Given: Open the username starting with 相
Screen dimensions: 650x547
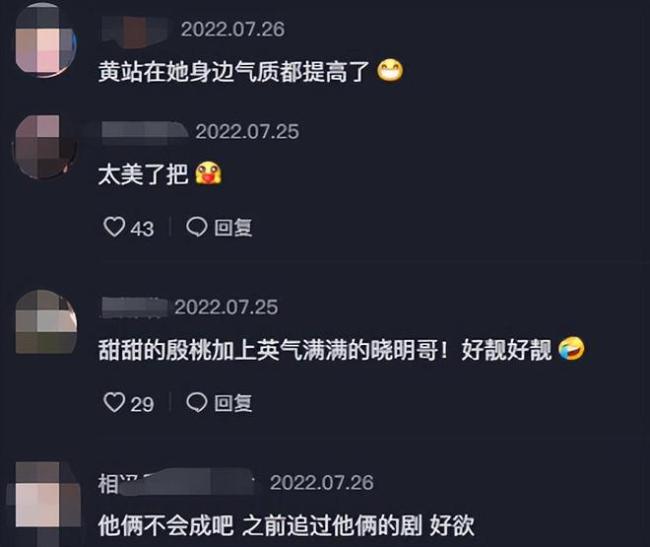Looking at the screenshot, I should [176, 482].
